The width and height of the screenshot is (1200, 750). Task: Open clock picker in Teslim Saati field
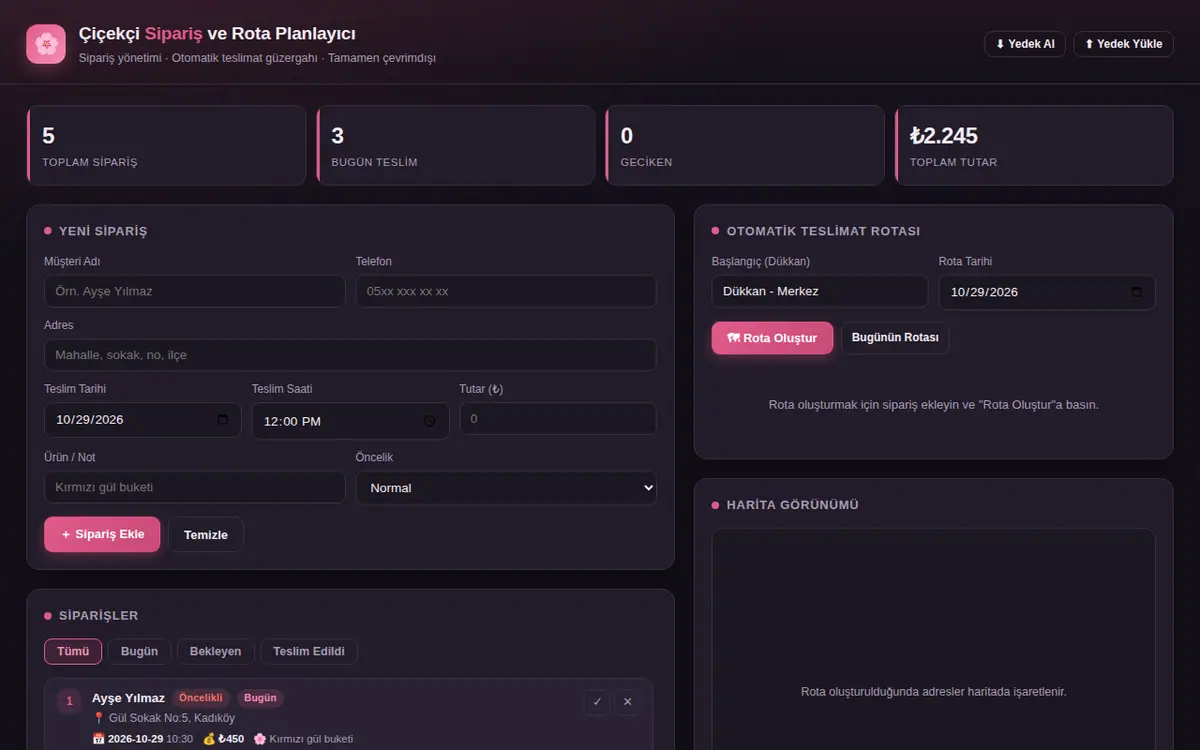pos(429,421)
